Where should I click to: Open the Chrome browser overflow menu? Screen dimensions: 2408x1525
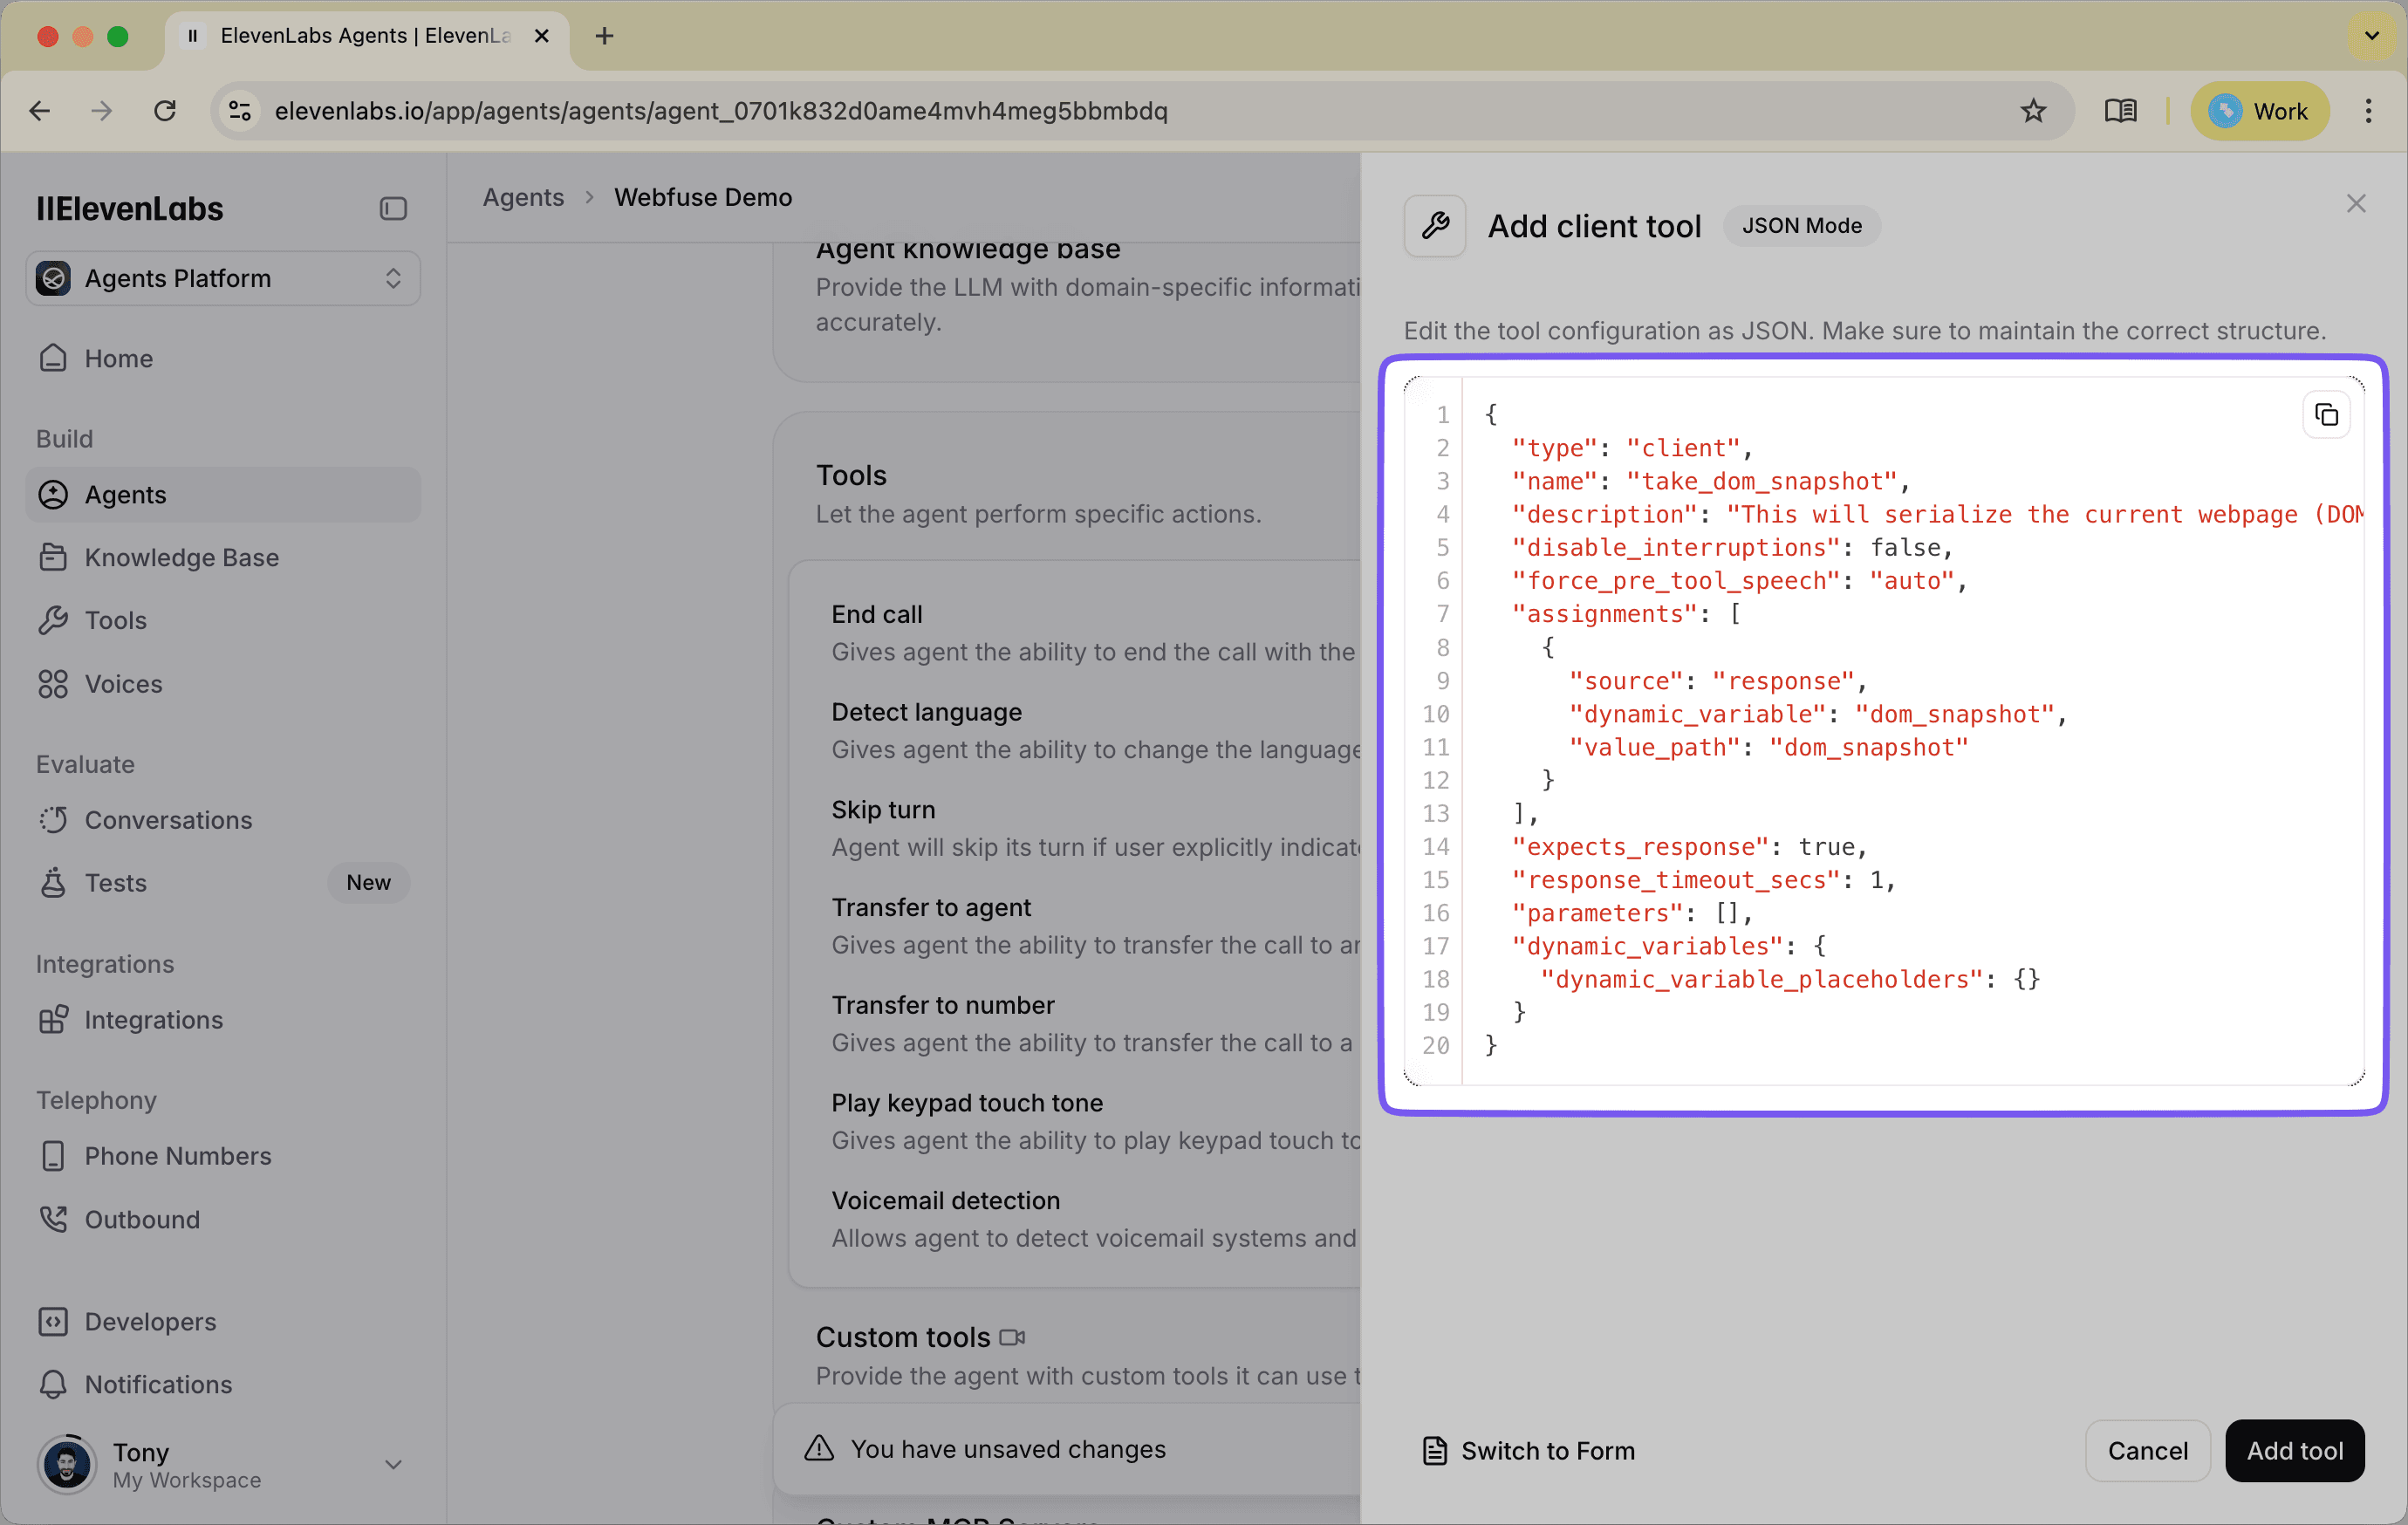2370,111
